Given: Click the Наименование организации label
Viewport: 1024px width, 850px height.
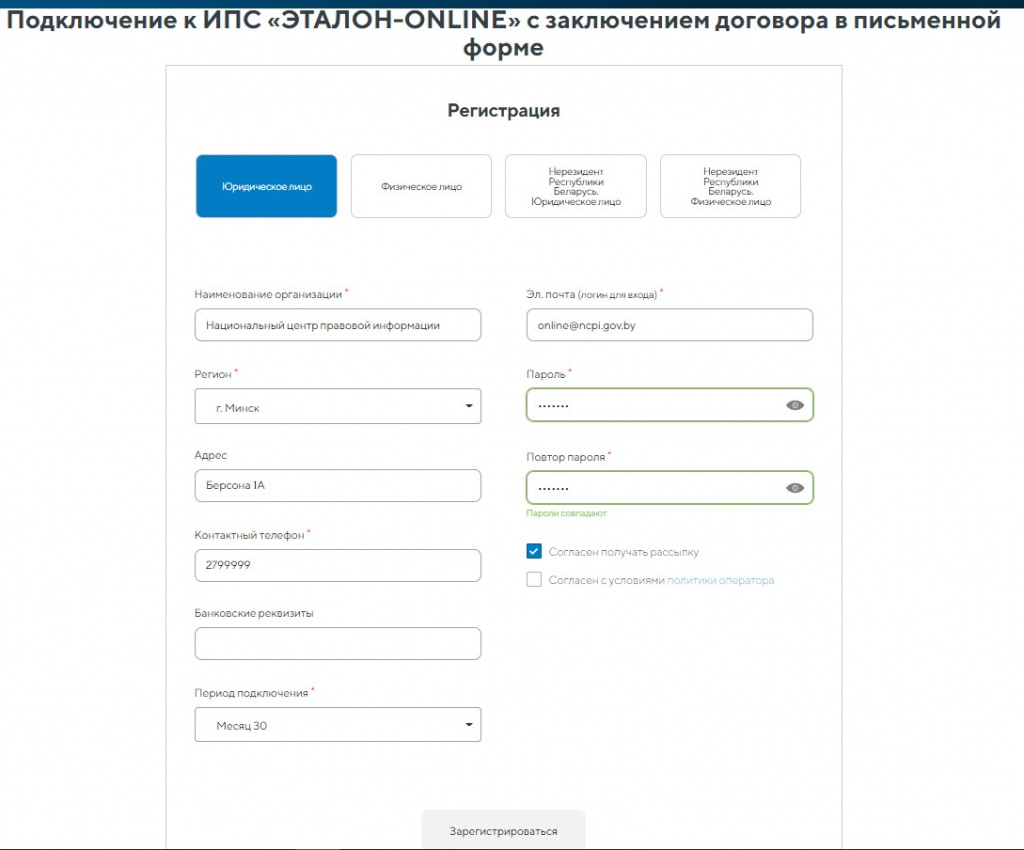Looking at the screenshot, I should 268,294.
